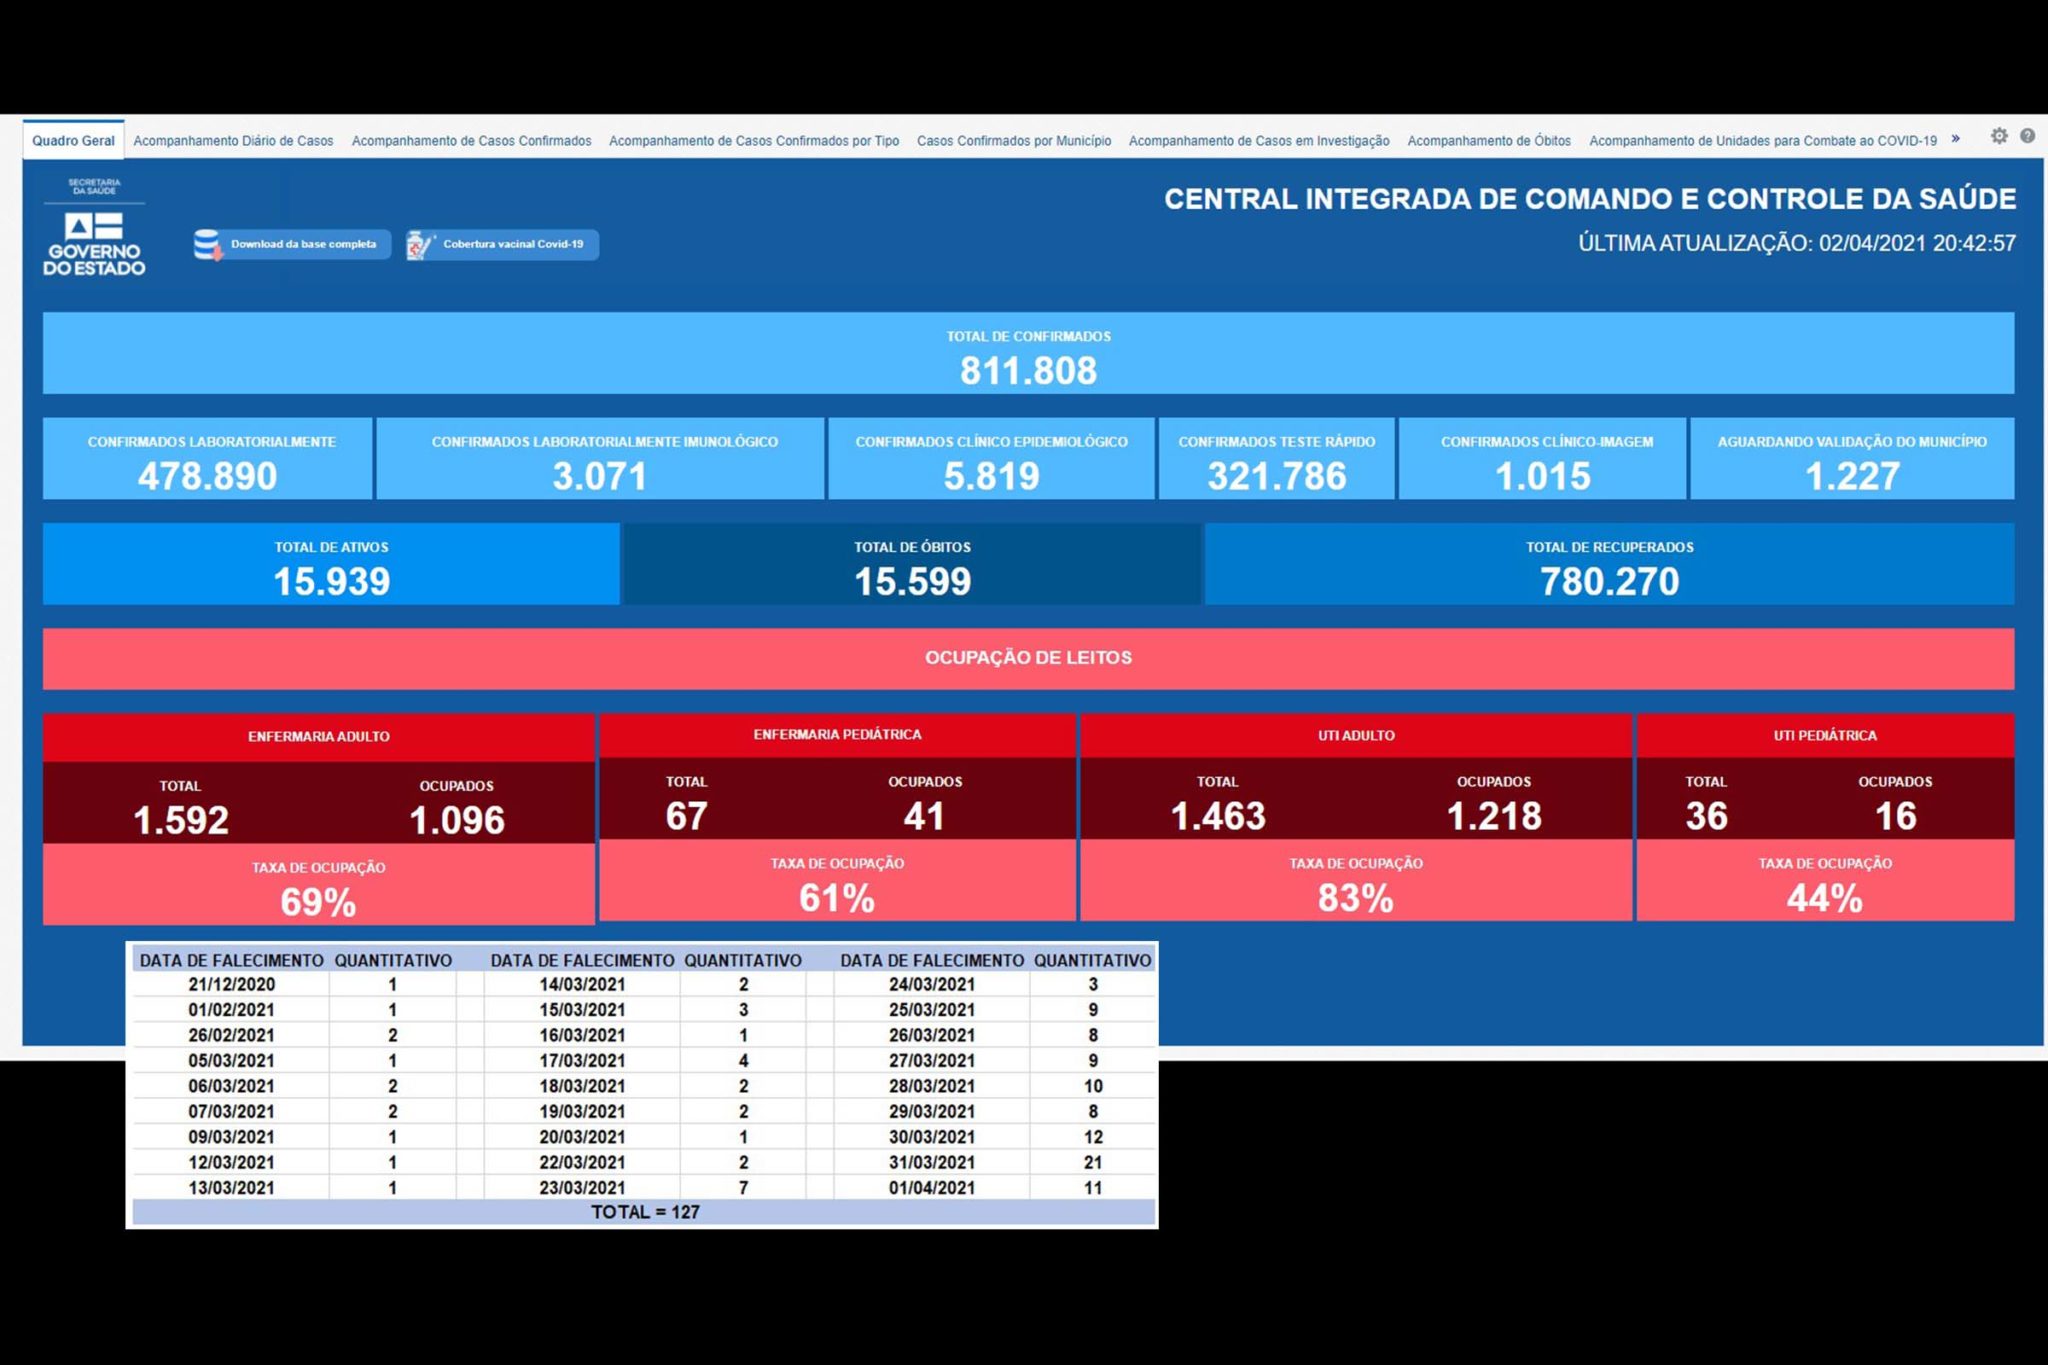Go to Acompanhamento de Óbitos tab

pyautogui.click(x=1489, y=141)
